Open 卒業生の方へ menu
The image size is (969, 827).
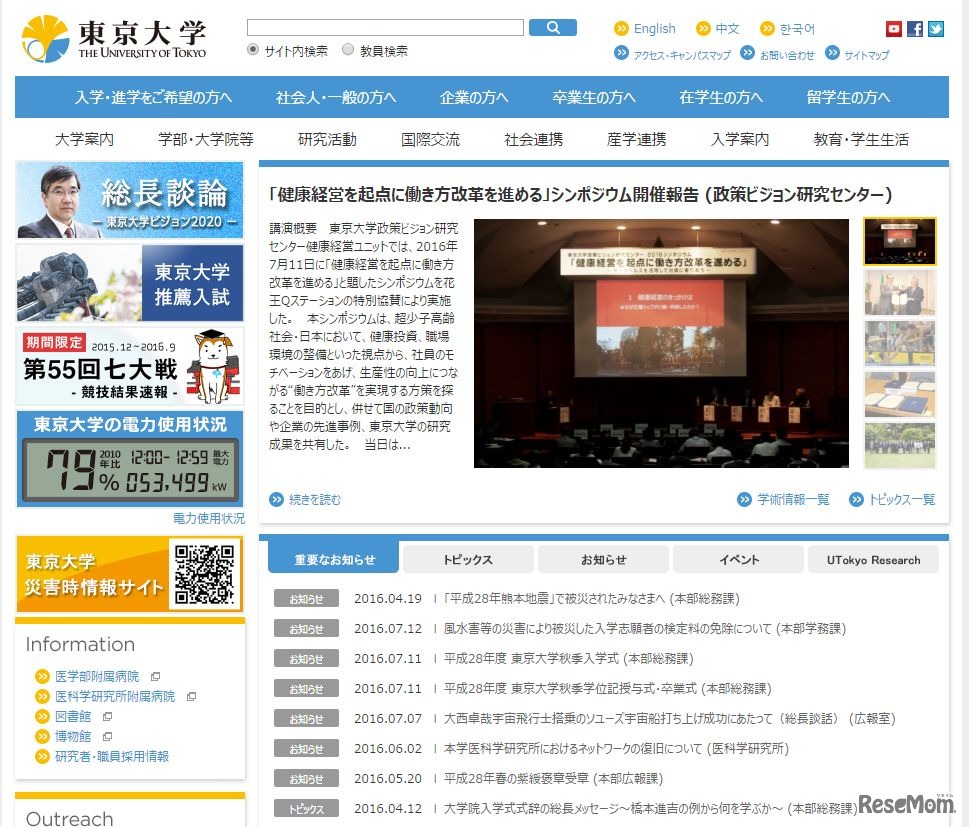coord(593,97)
